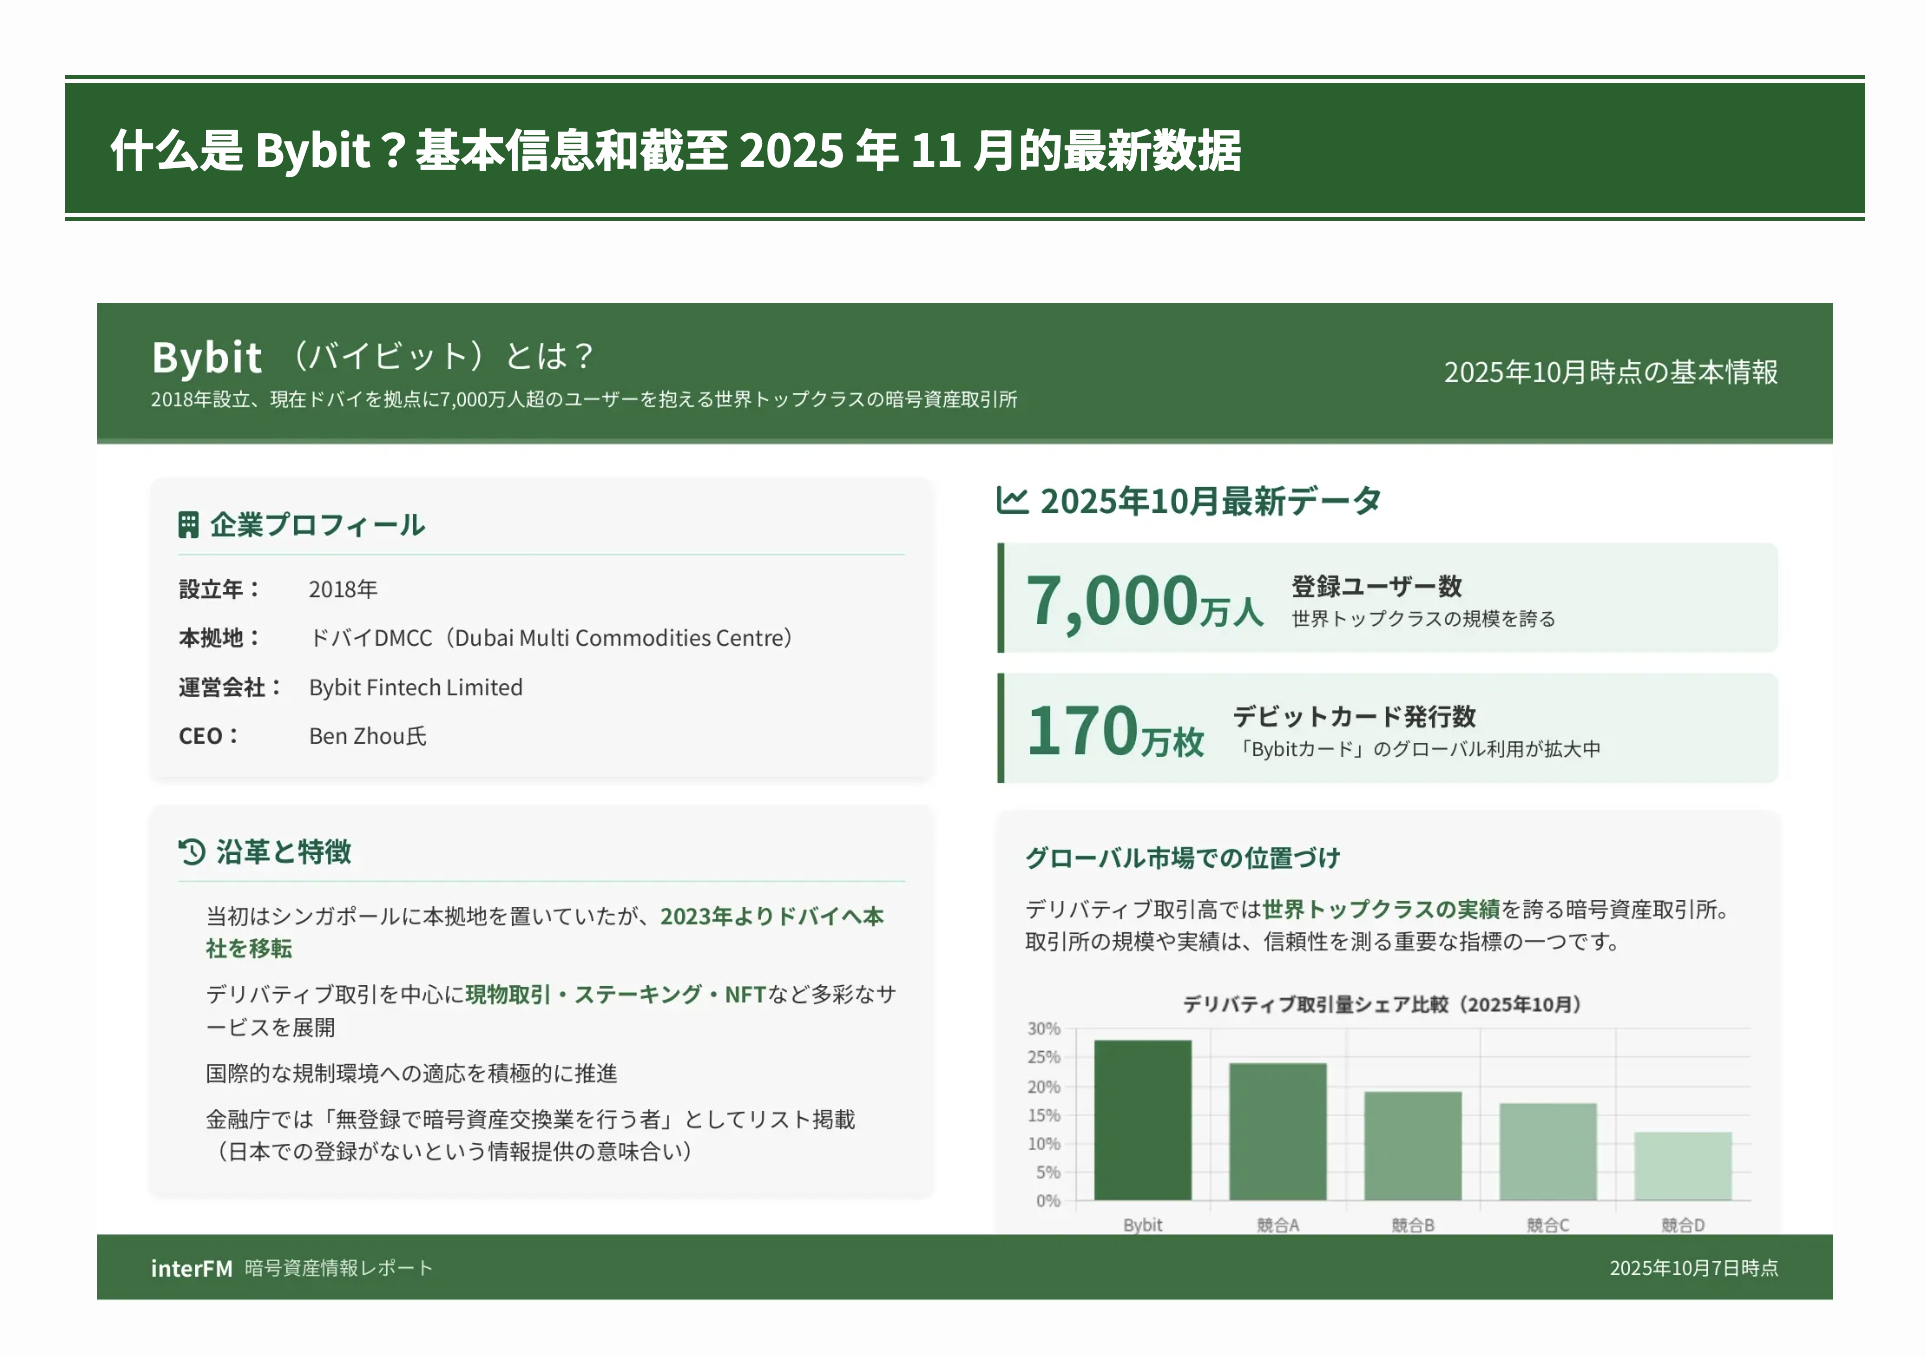
Task: Select the グローバル市場での位置づけ panel header
Action: 1184,858
